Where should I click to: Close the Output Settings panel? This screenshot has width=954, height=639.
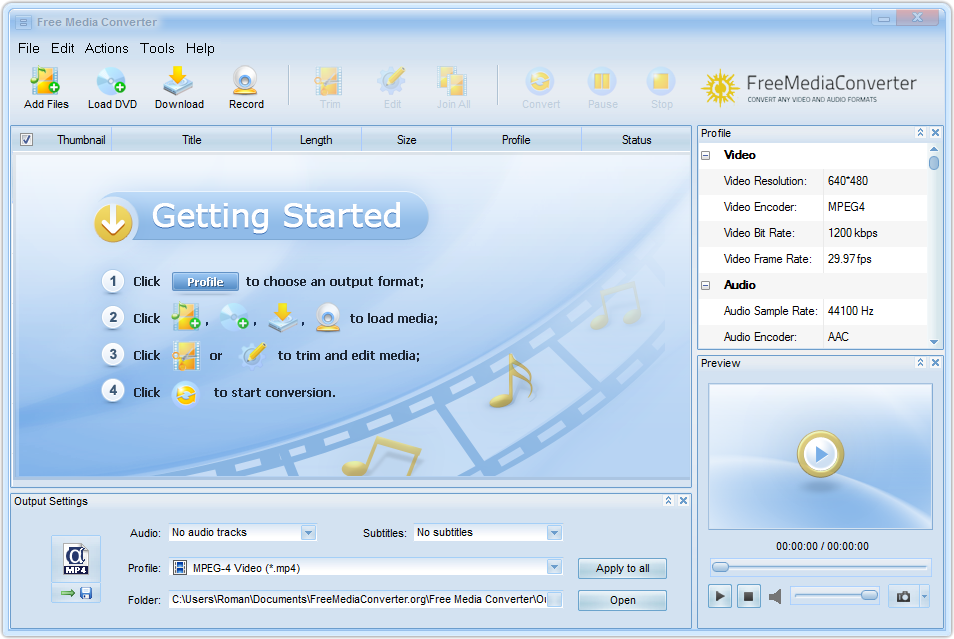684,500
